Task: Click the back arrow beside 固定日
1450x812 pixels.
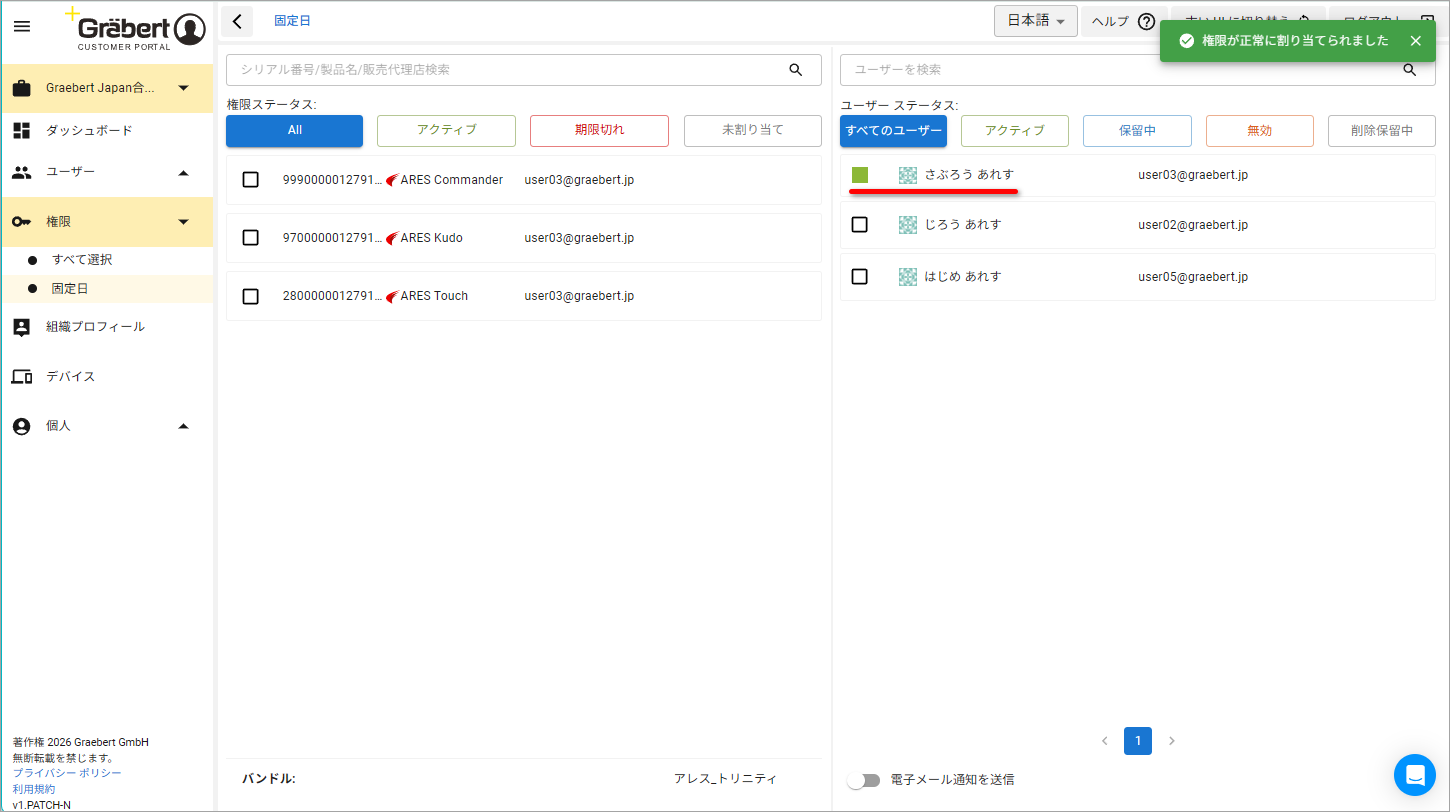Action: click(x=236, y=21)
